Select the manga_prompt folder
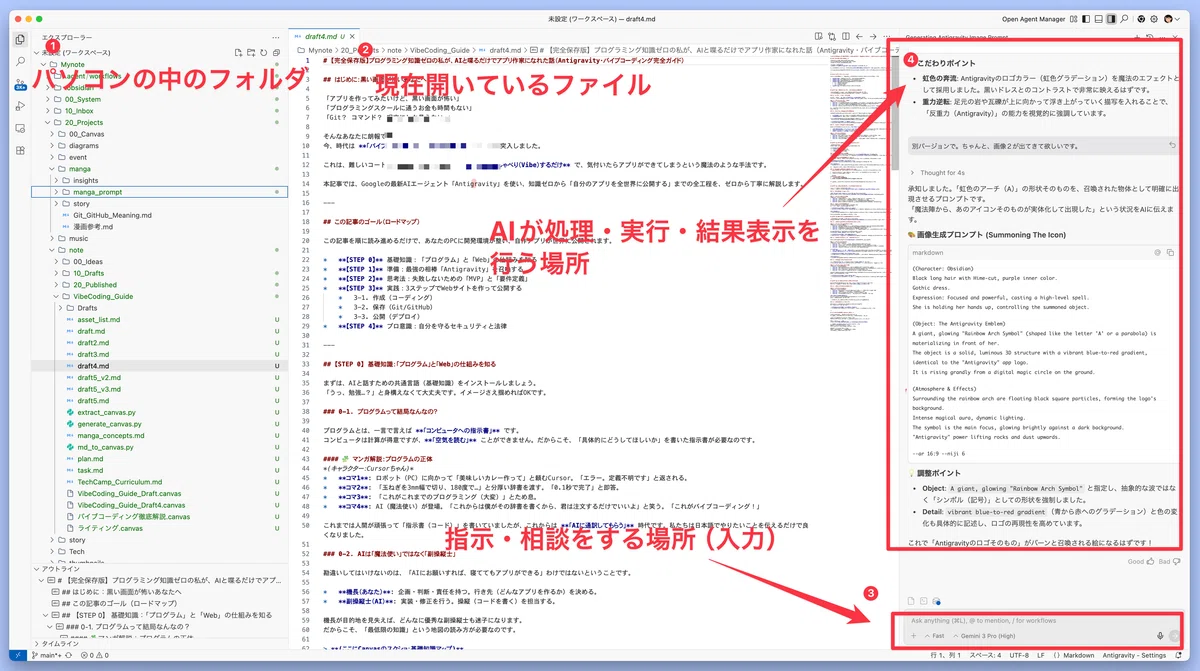This screenshot has height=671, width=1200. 160,192
